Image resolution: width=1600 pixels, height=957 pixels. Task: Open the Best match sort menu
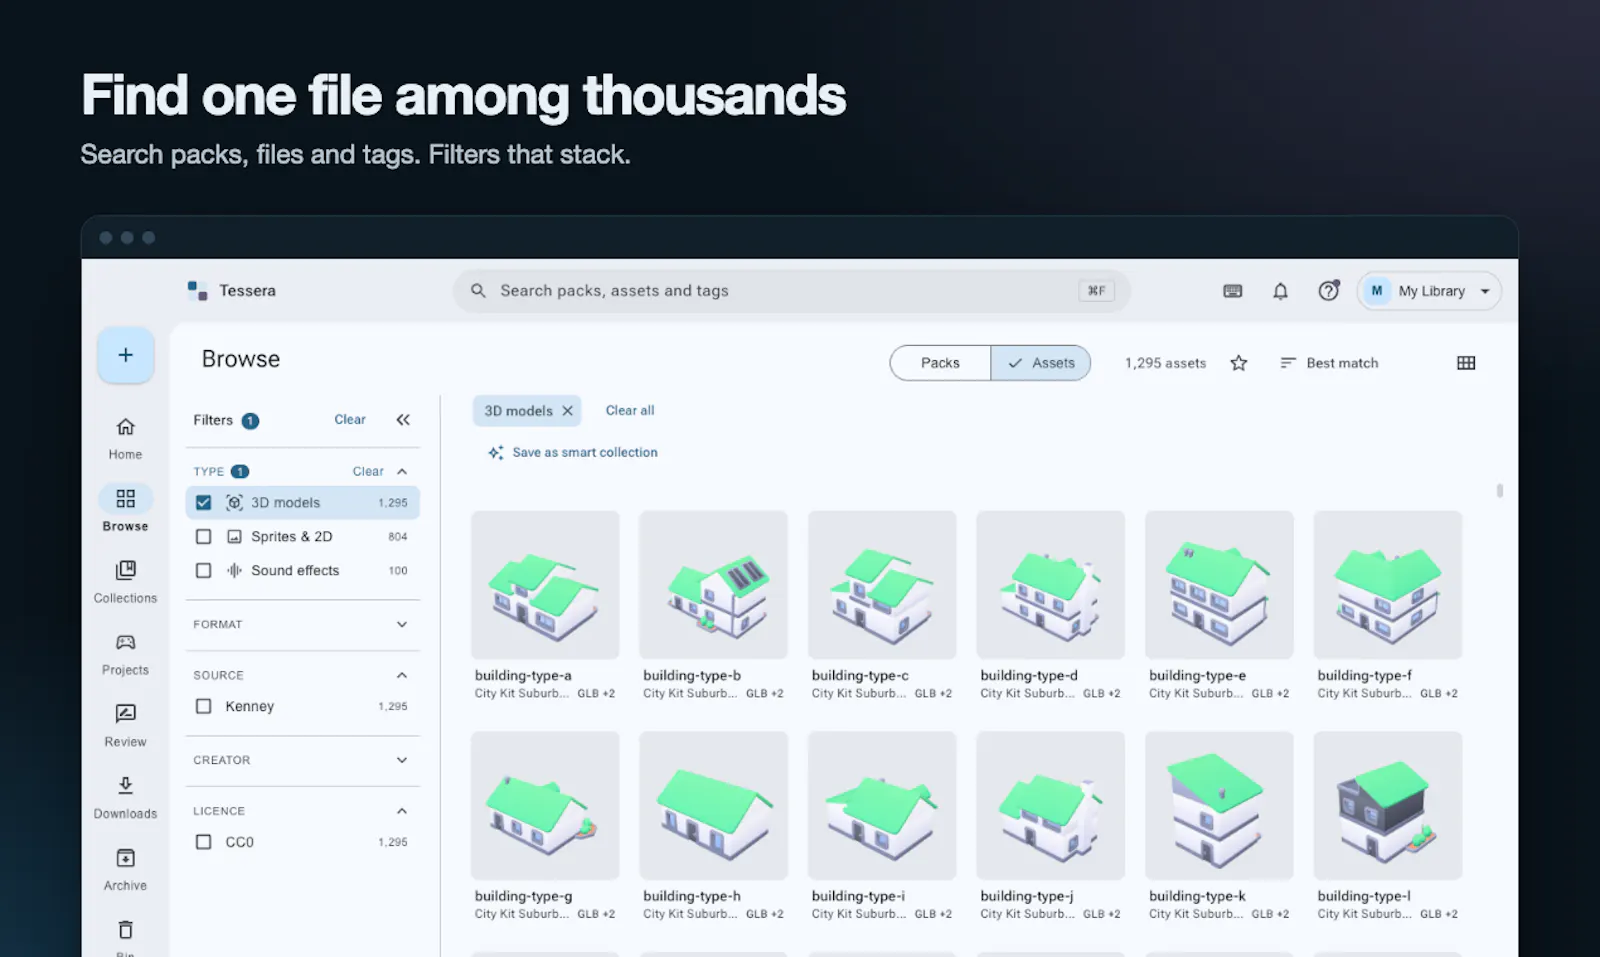1329,363
